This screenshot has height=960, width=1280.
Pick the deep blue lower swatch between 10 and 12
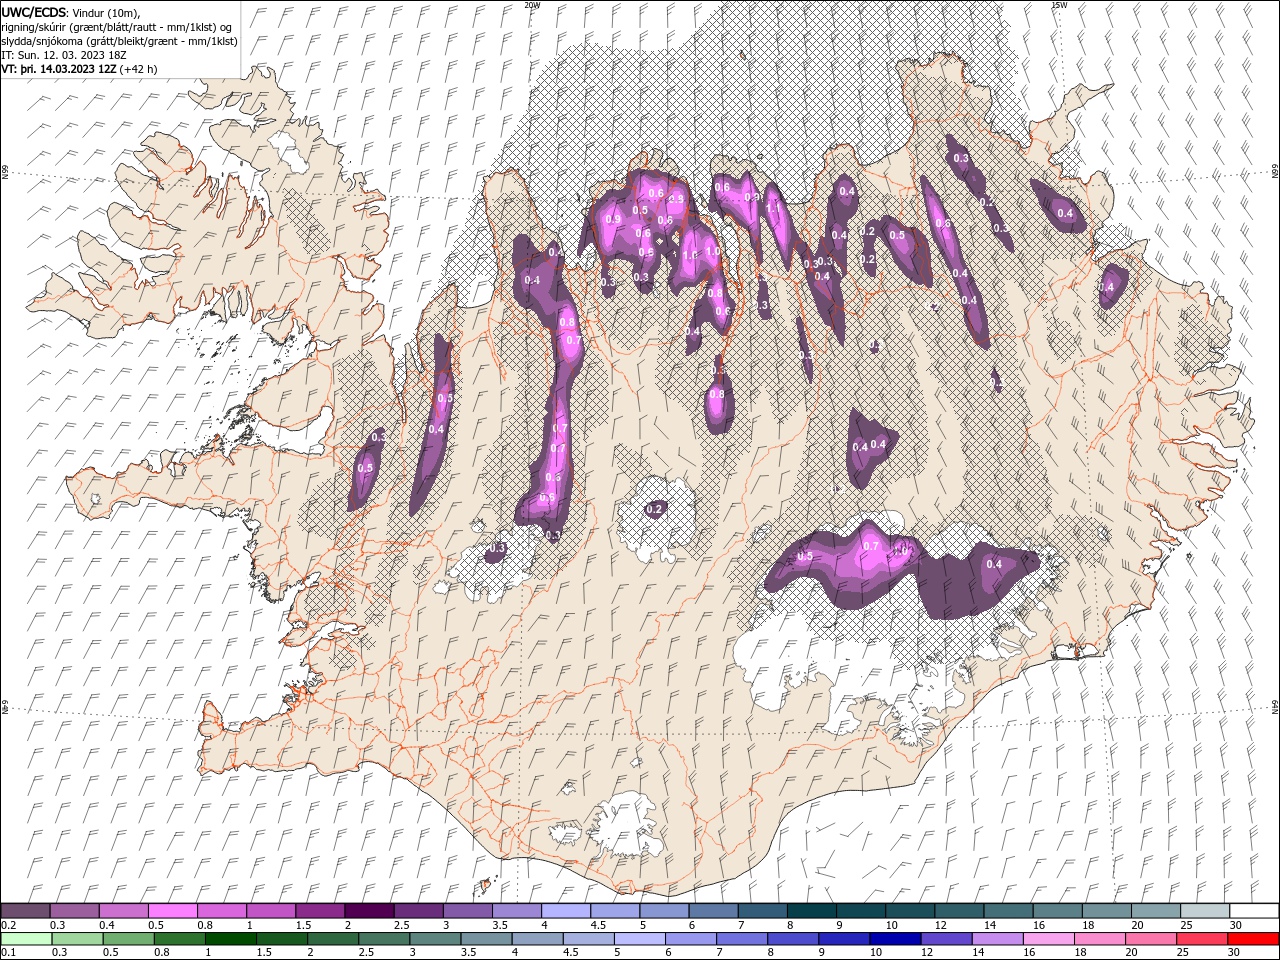895,939
